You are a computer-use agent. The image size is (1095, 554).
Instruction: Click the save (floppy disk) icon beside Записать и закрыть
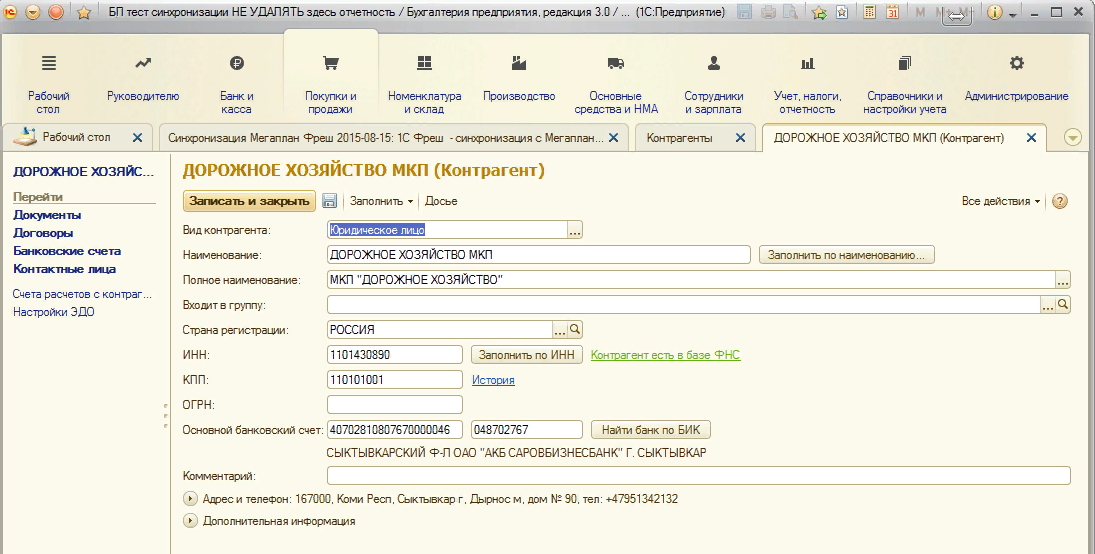[x=329, y=201]
